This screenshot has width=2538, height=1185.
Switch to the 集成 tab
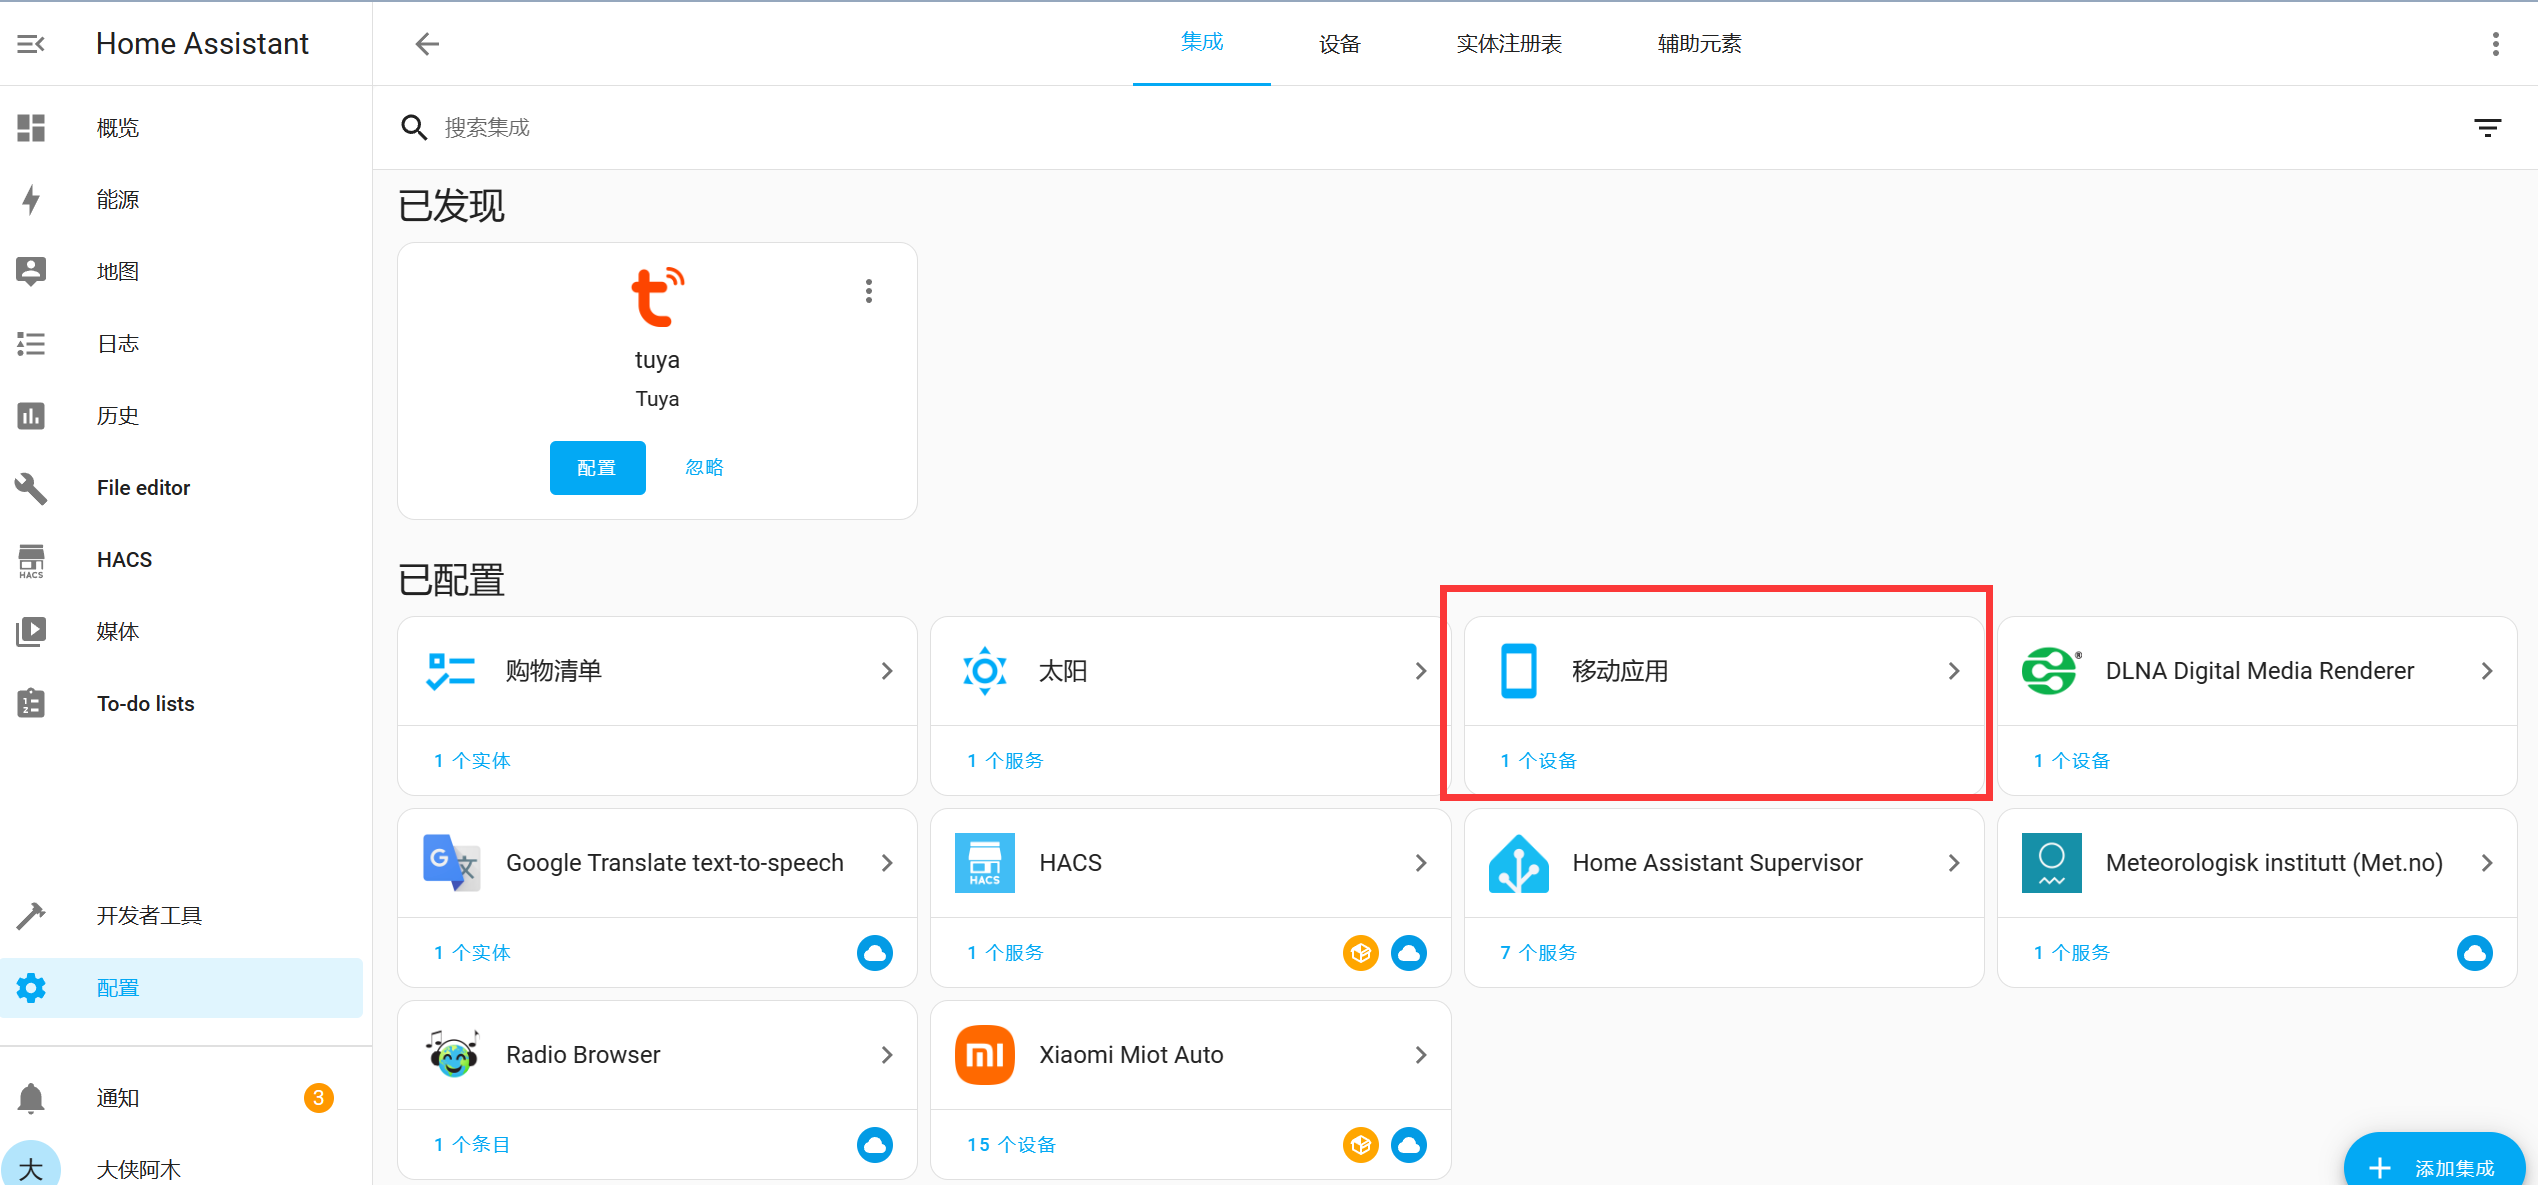point(1202,43)
